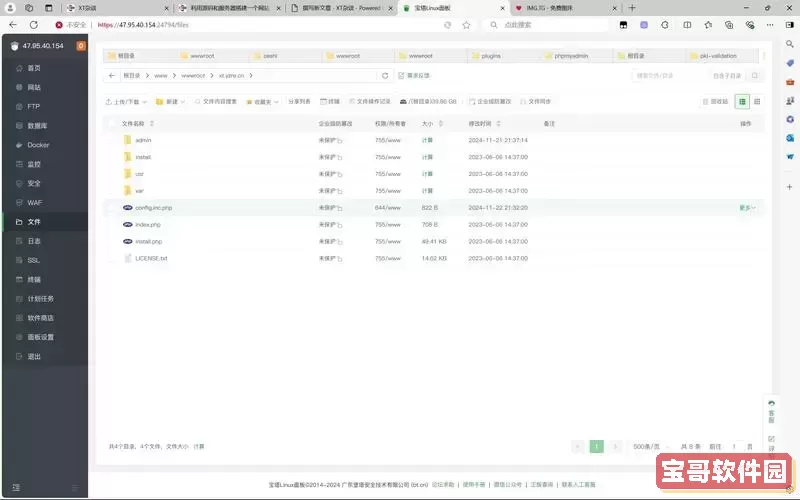The height and width of the screenshot is (500, 800).
Task: Click 计算 size for admin folder
Action: pos(427,140)
